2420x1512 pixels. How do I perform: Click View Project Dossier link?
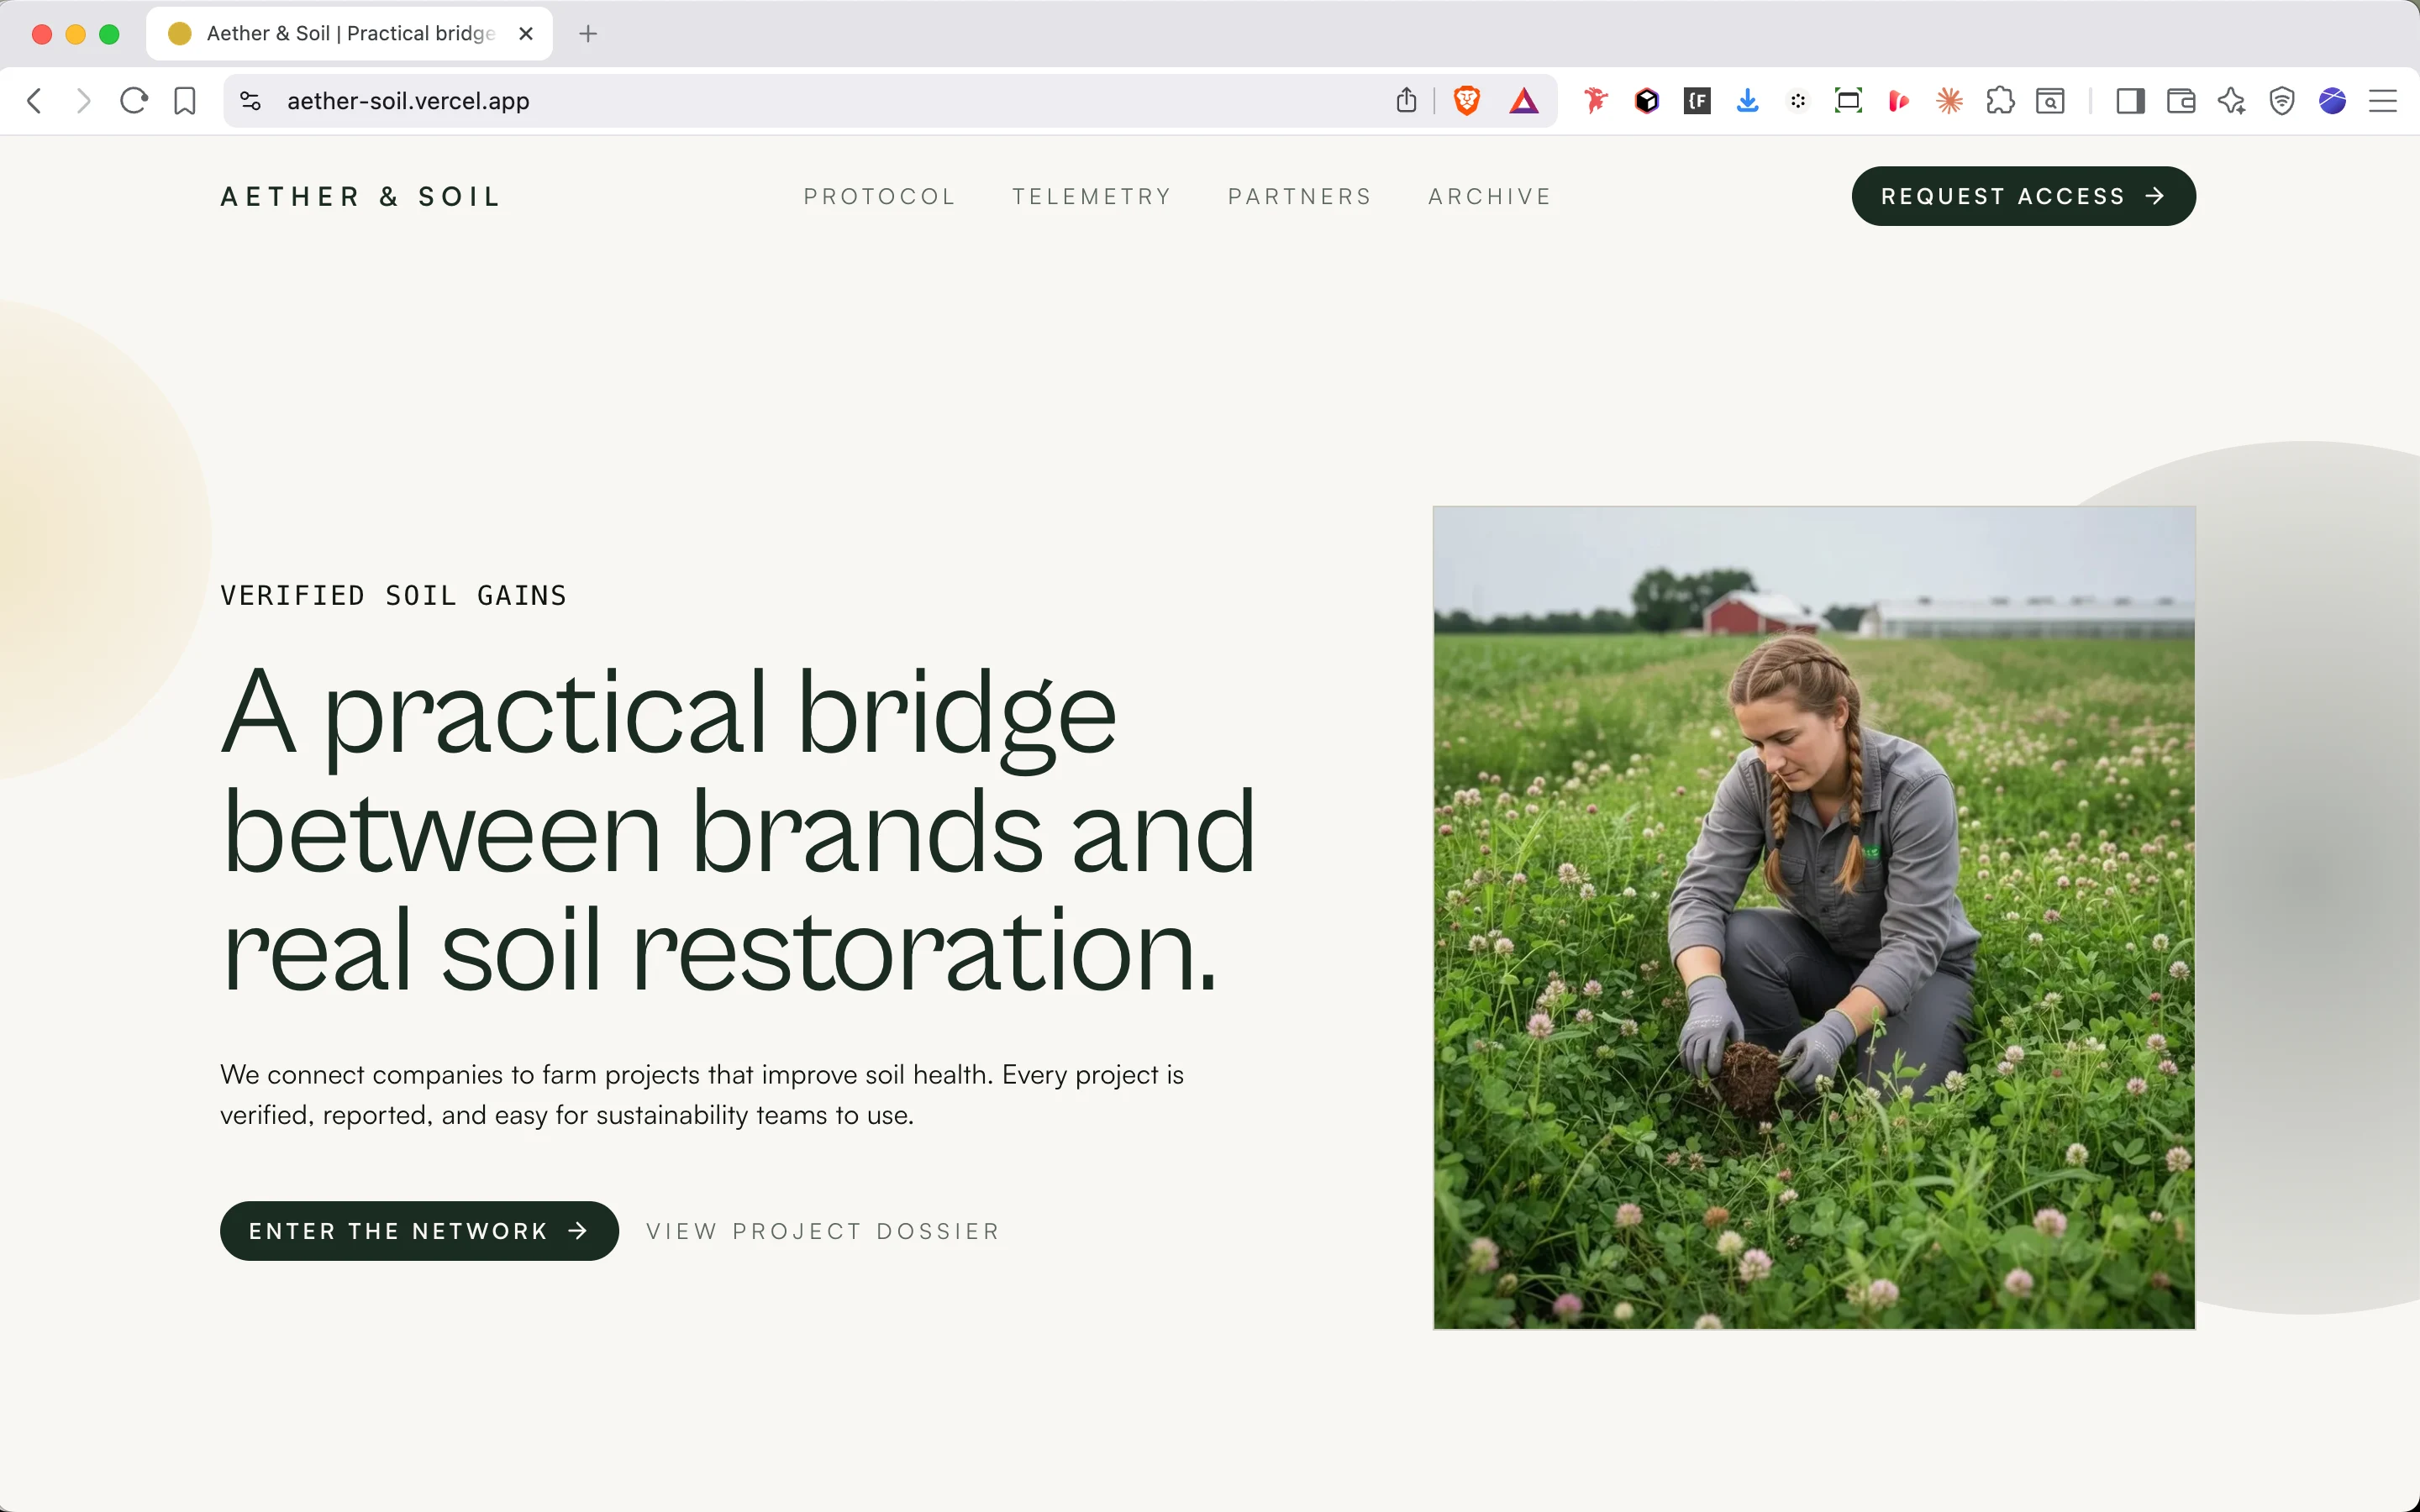(x=822, y=1231)
